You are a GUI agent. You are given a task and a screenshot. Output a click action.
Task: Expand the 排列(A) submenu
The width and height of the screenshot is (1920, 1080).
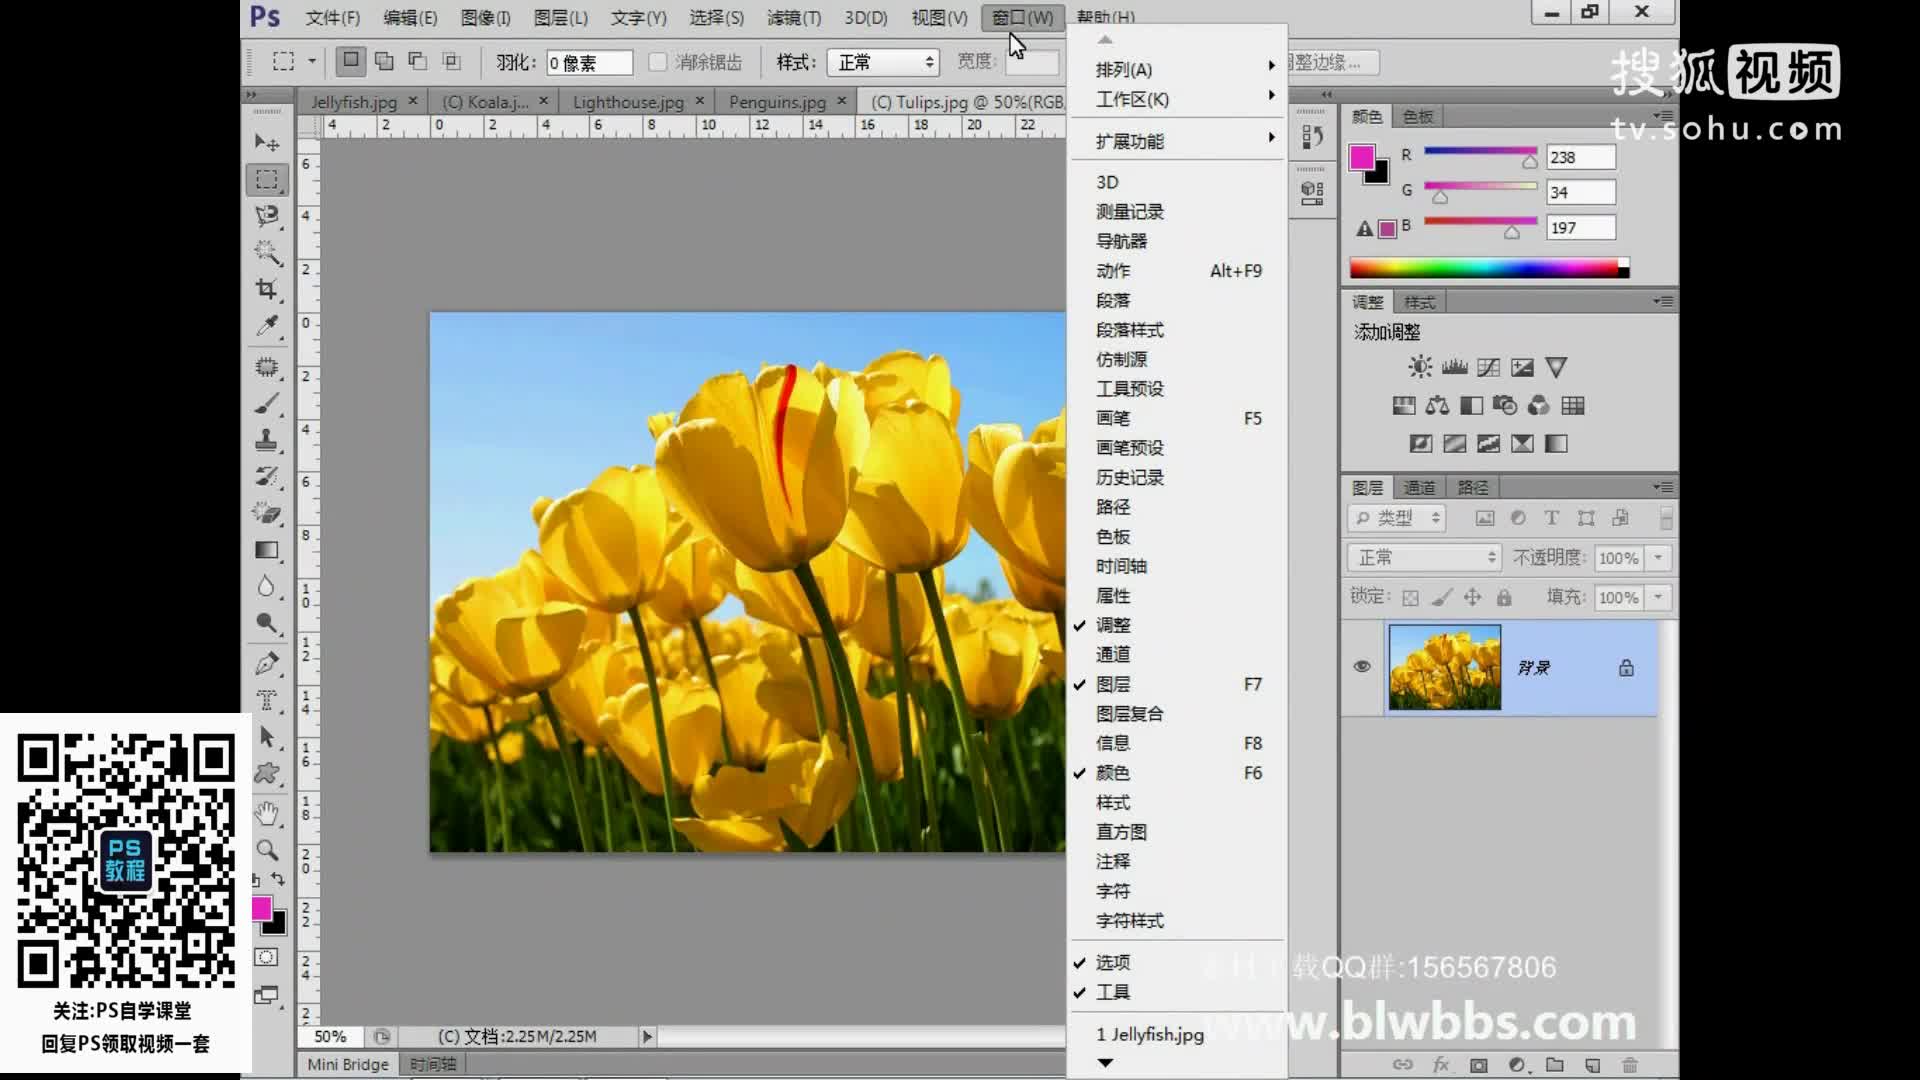pyautogui.click(x=1177, y=69)
